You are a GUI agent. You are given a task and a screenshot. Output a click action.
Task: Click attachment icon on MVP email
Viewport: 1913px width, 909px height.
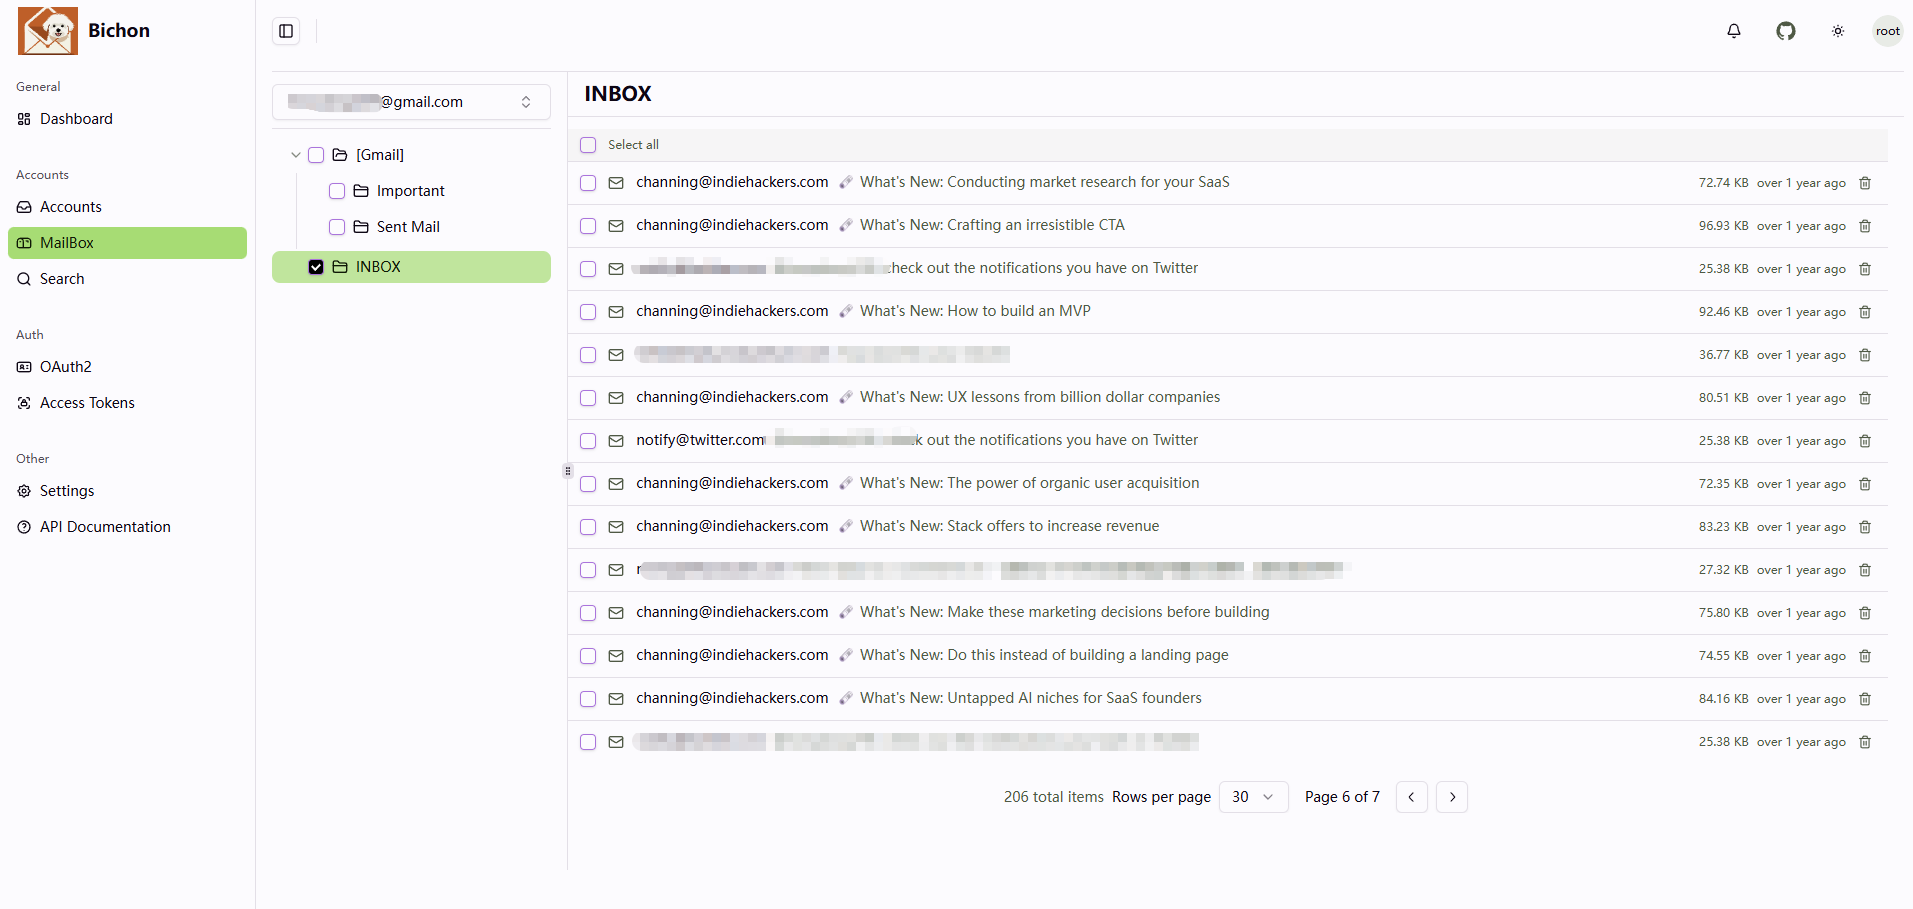click(x=846, y=311)
